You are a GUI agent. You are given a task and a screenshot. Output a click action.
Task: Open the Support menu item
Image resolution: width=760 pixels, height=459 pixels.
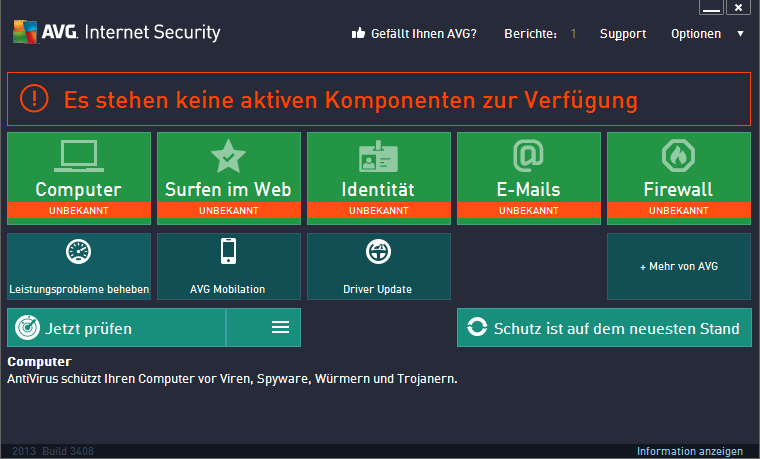point(623,34)
